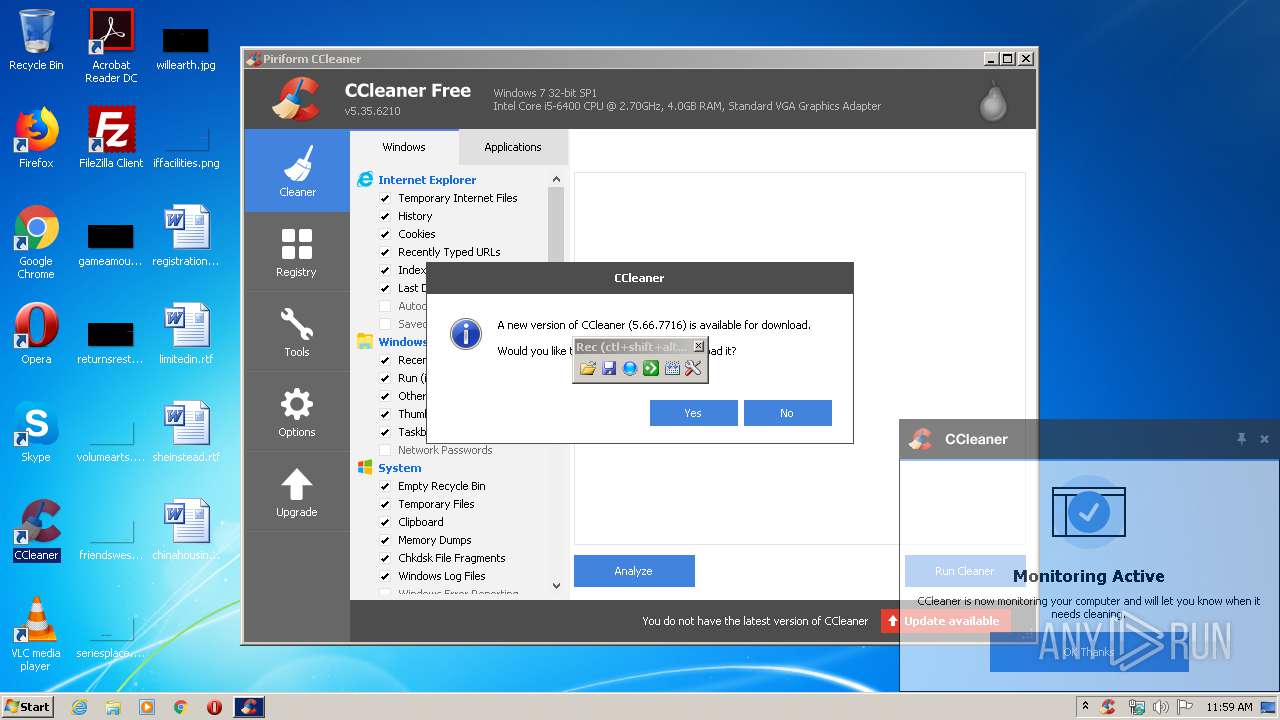Uncheck Chkdsk File Fragments checkbox

point(385,558)
